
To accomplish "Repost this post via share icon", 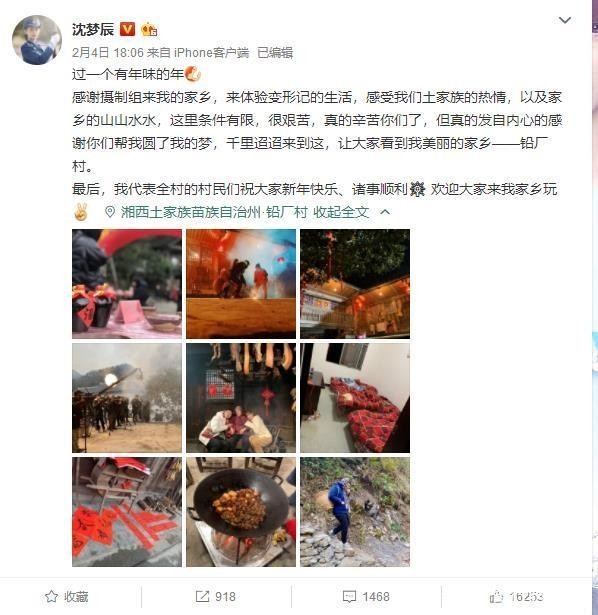I will [202, 597].
